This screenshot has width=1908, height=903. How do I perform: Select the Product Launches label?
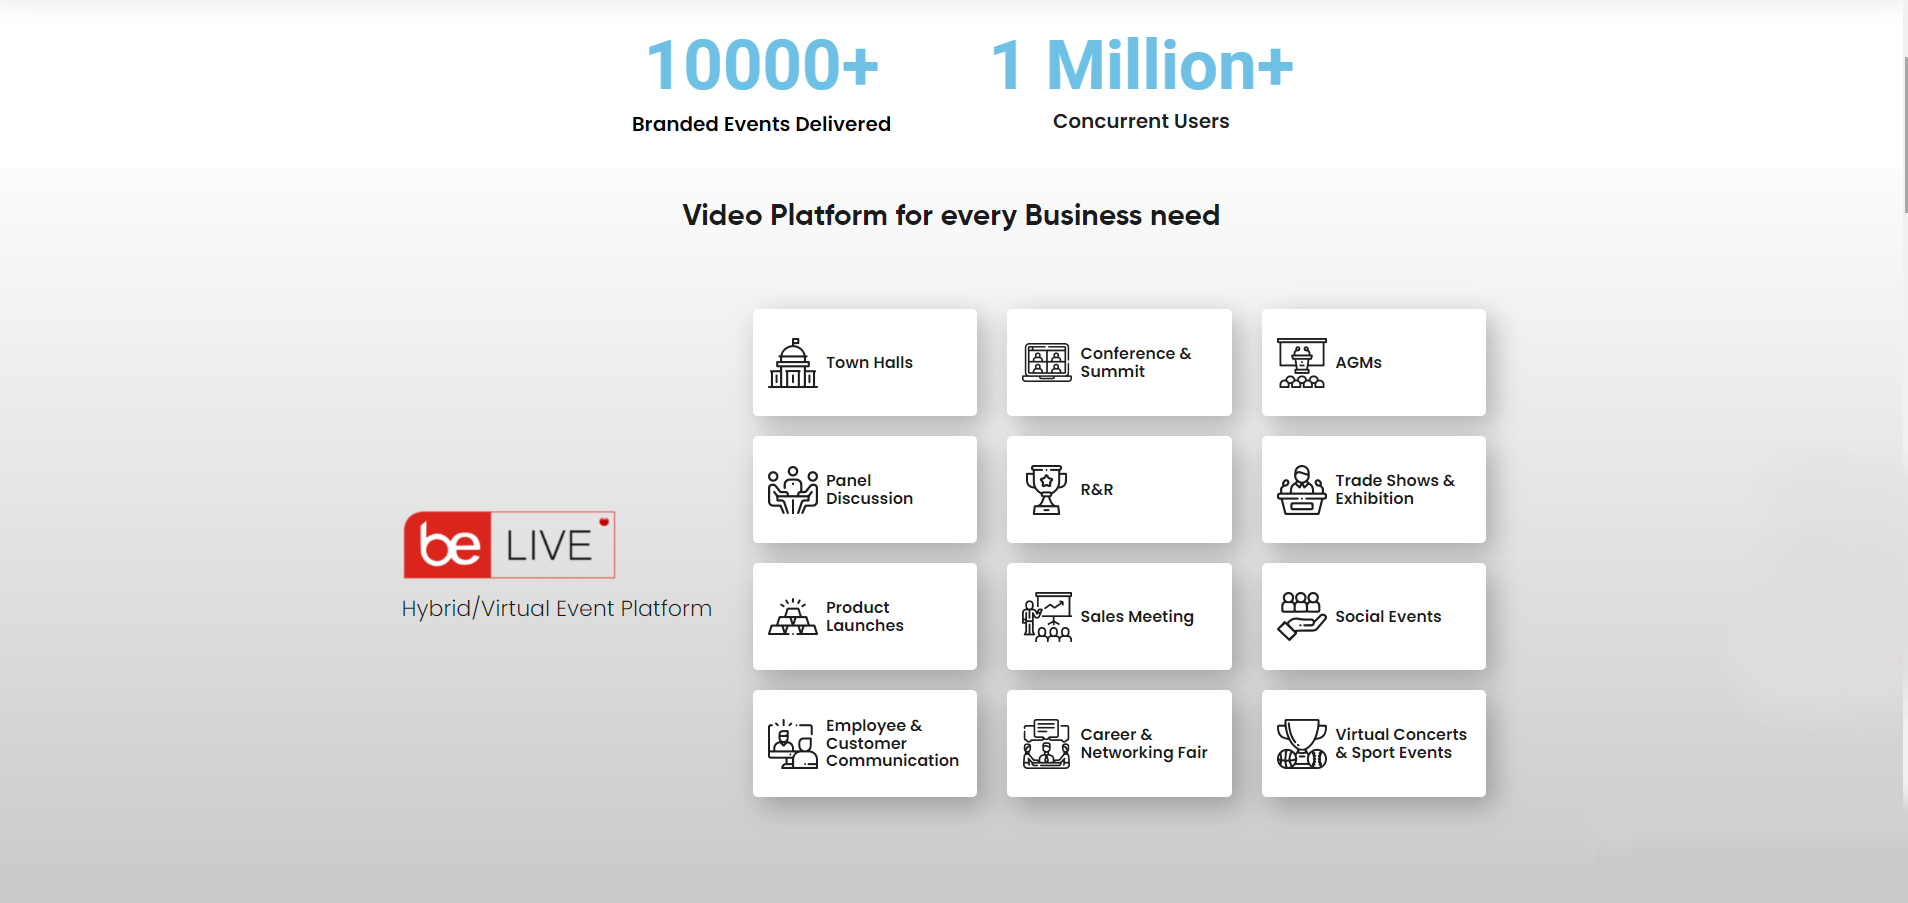coord(865,617)
